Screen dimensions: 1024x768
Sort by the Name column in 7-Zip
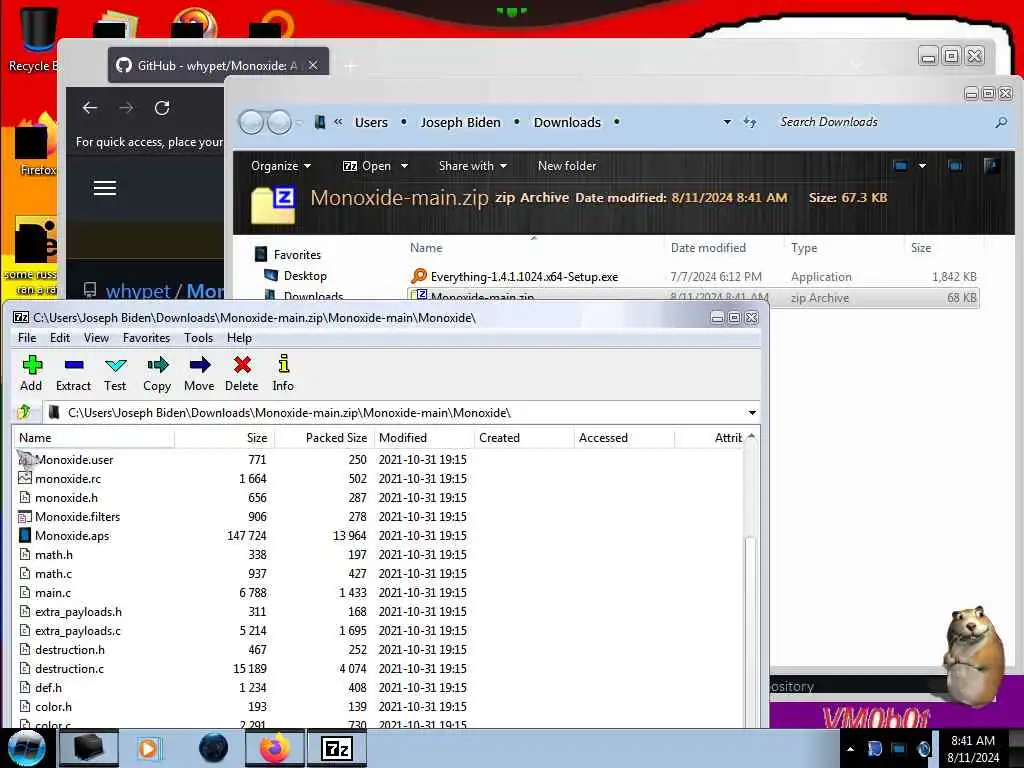pyautogui.click(x=94, y=438)
